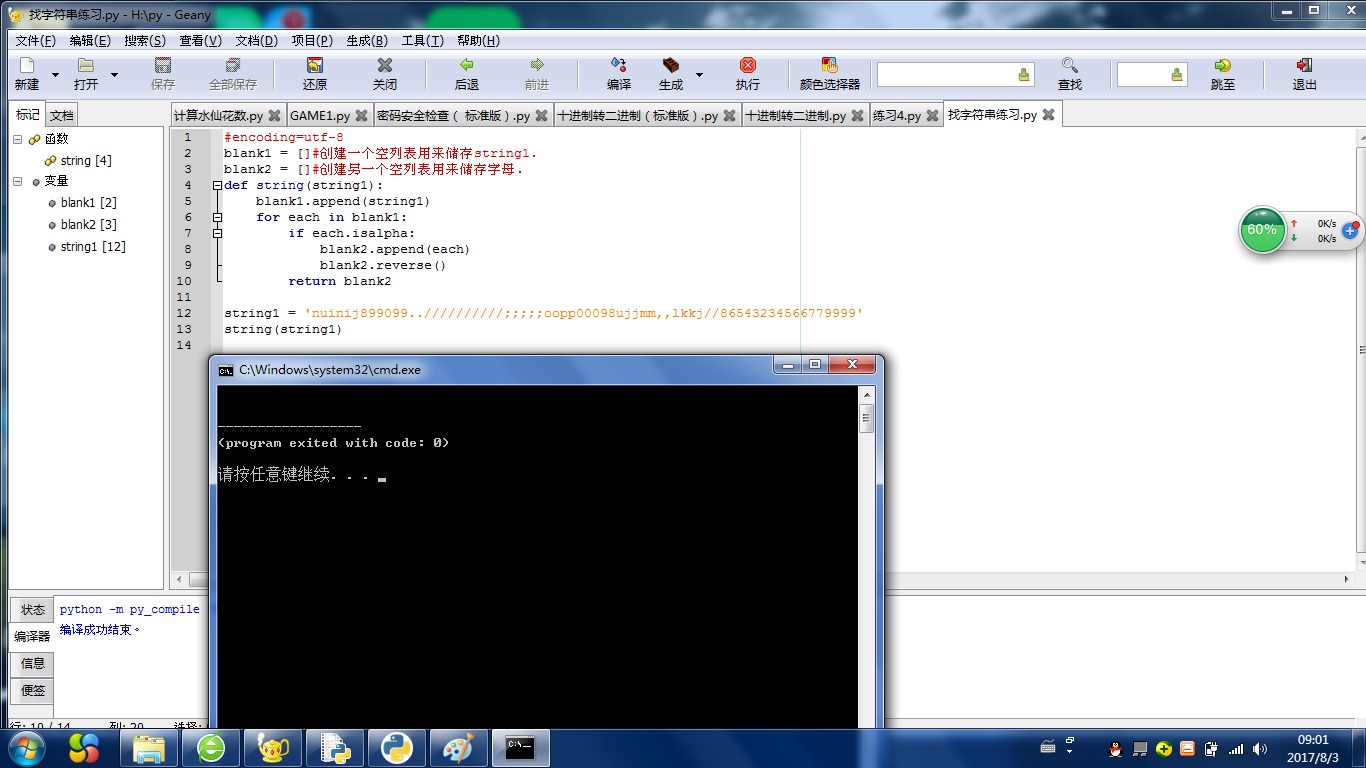Click the Compile (编译) toolbar icon
This screenshot has height=768, width=1366.
(618, 66)
